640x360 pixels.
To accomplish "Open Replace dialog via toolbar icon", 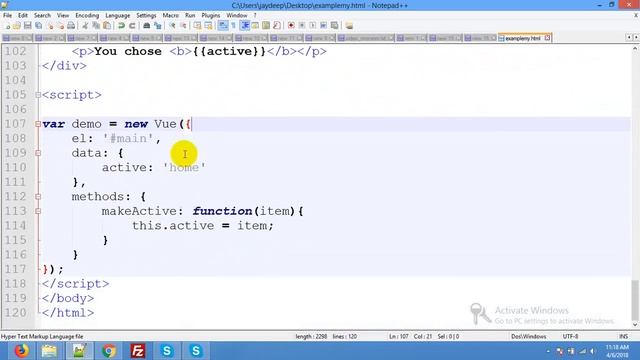I will pyautogui.click(x=158, y=26).
